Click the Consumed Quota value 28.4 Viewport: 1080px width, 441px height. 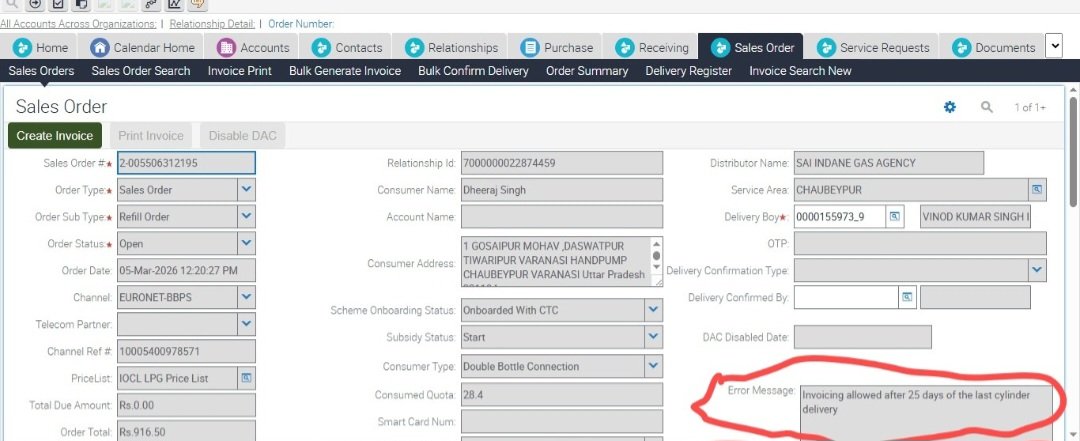(562, 395)
